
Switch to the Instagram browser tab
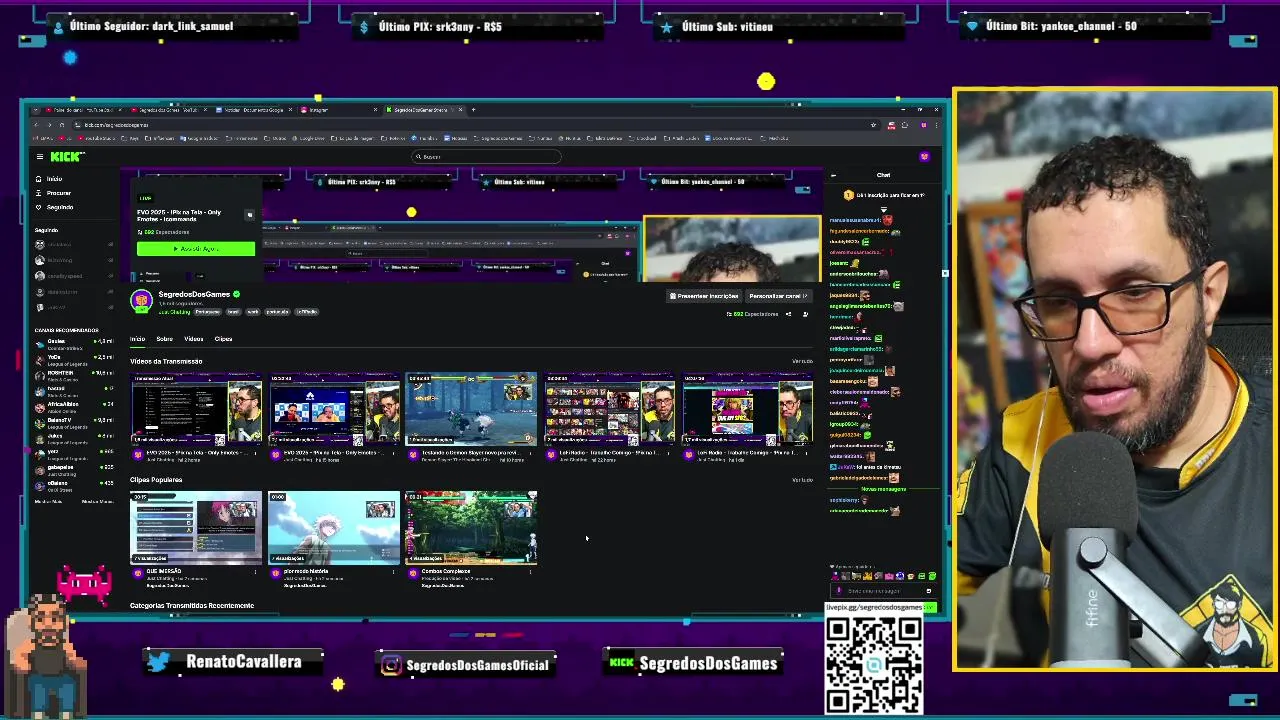point(340,110)
